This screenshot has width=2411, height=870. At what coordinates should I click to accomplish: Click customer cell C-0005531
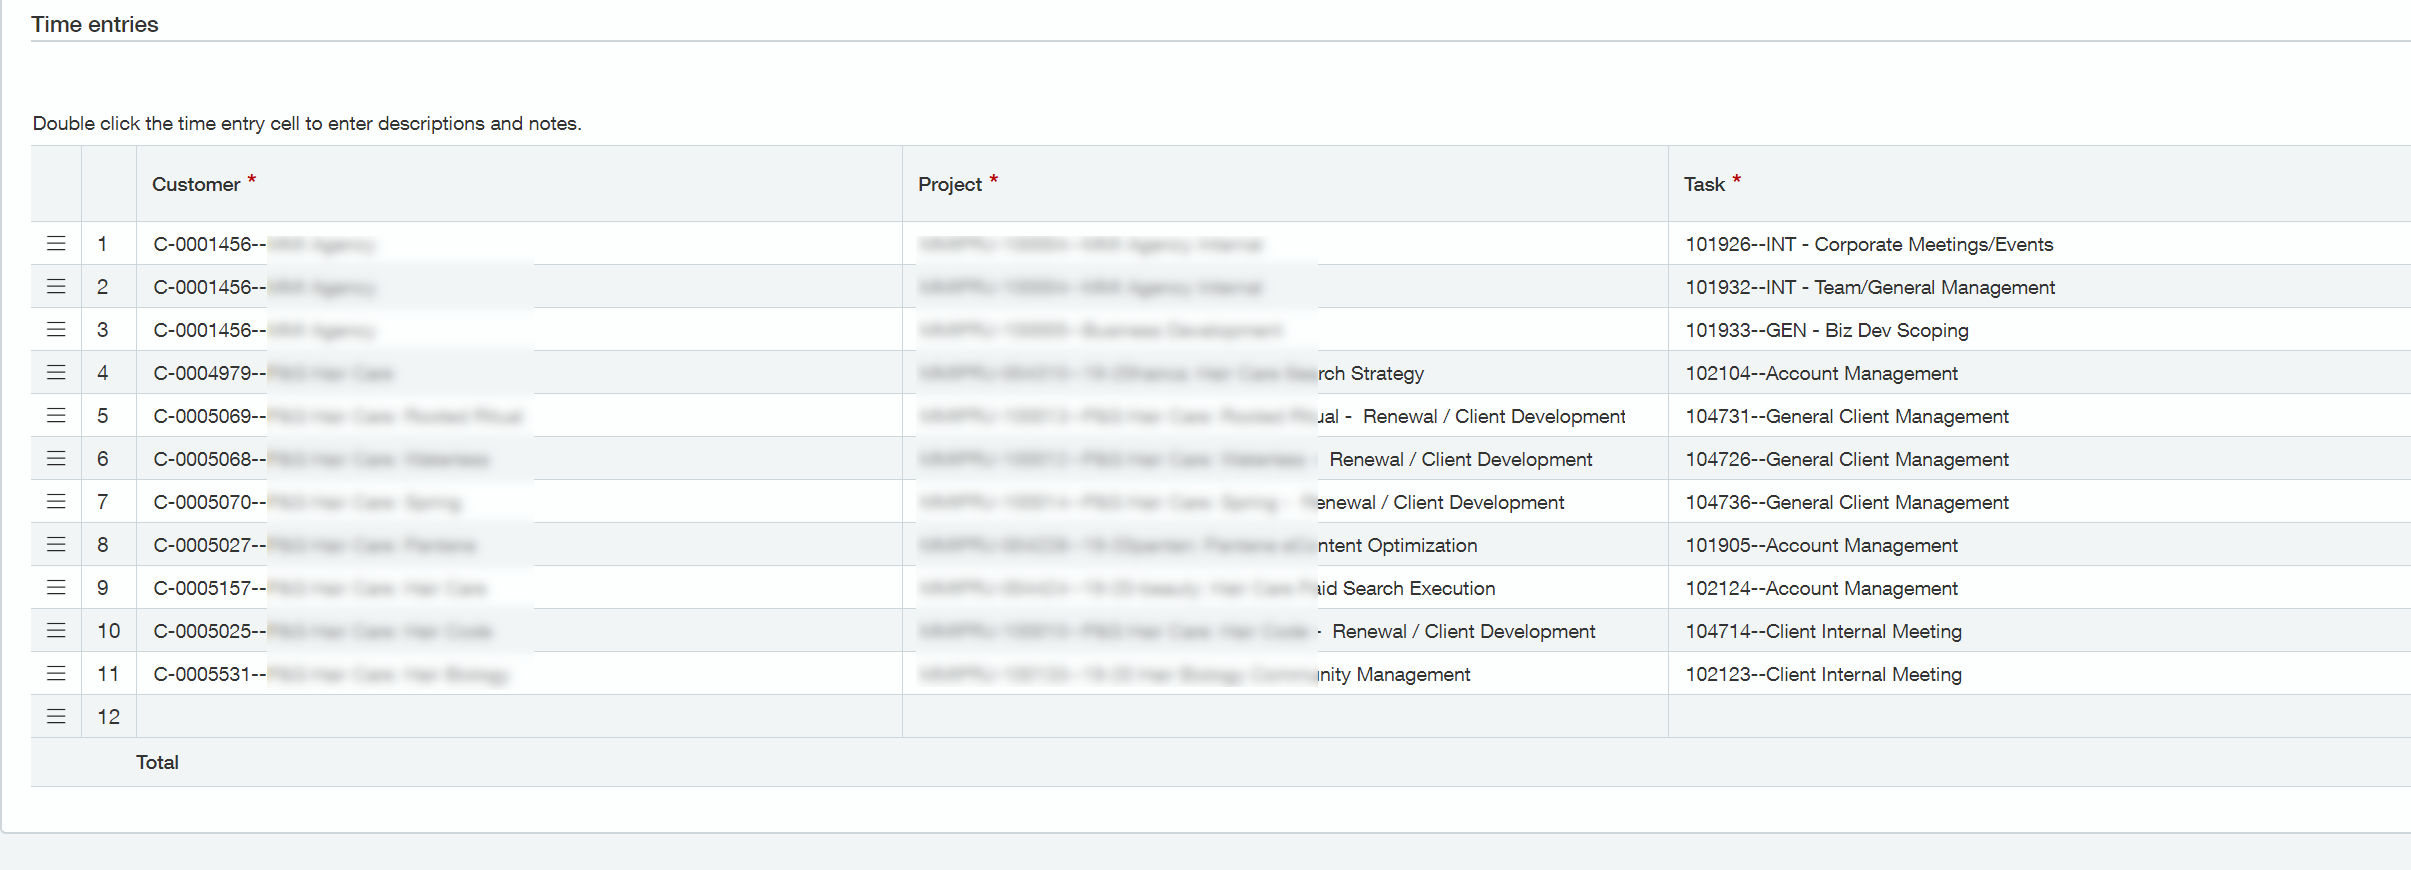(519, 674)
